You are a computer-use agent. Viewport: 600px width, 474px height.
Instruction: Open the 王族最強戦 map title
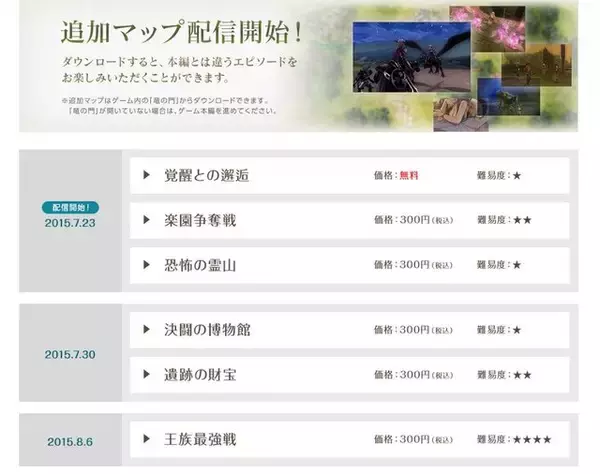200,439
